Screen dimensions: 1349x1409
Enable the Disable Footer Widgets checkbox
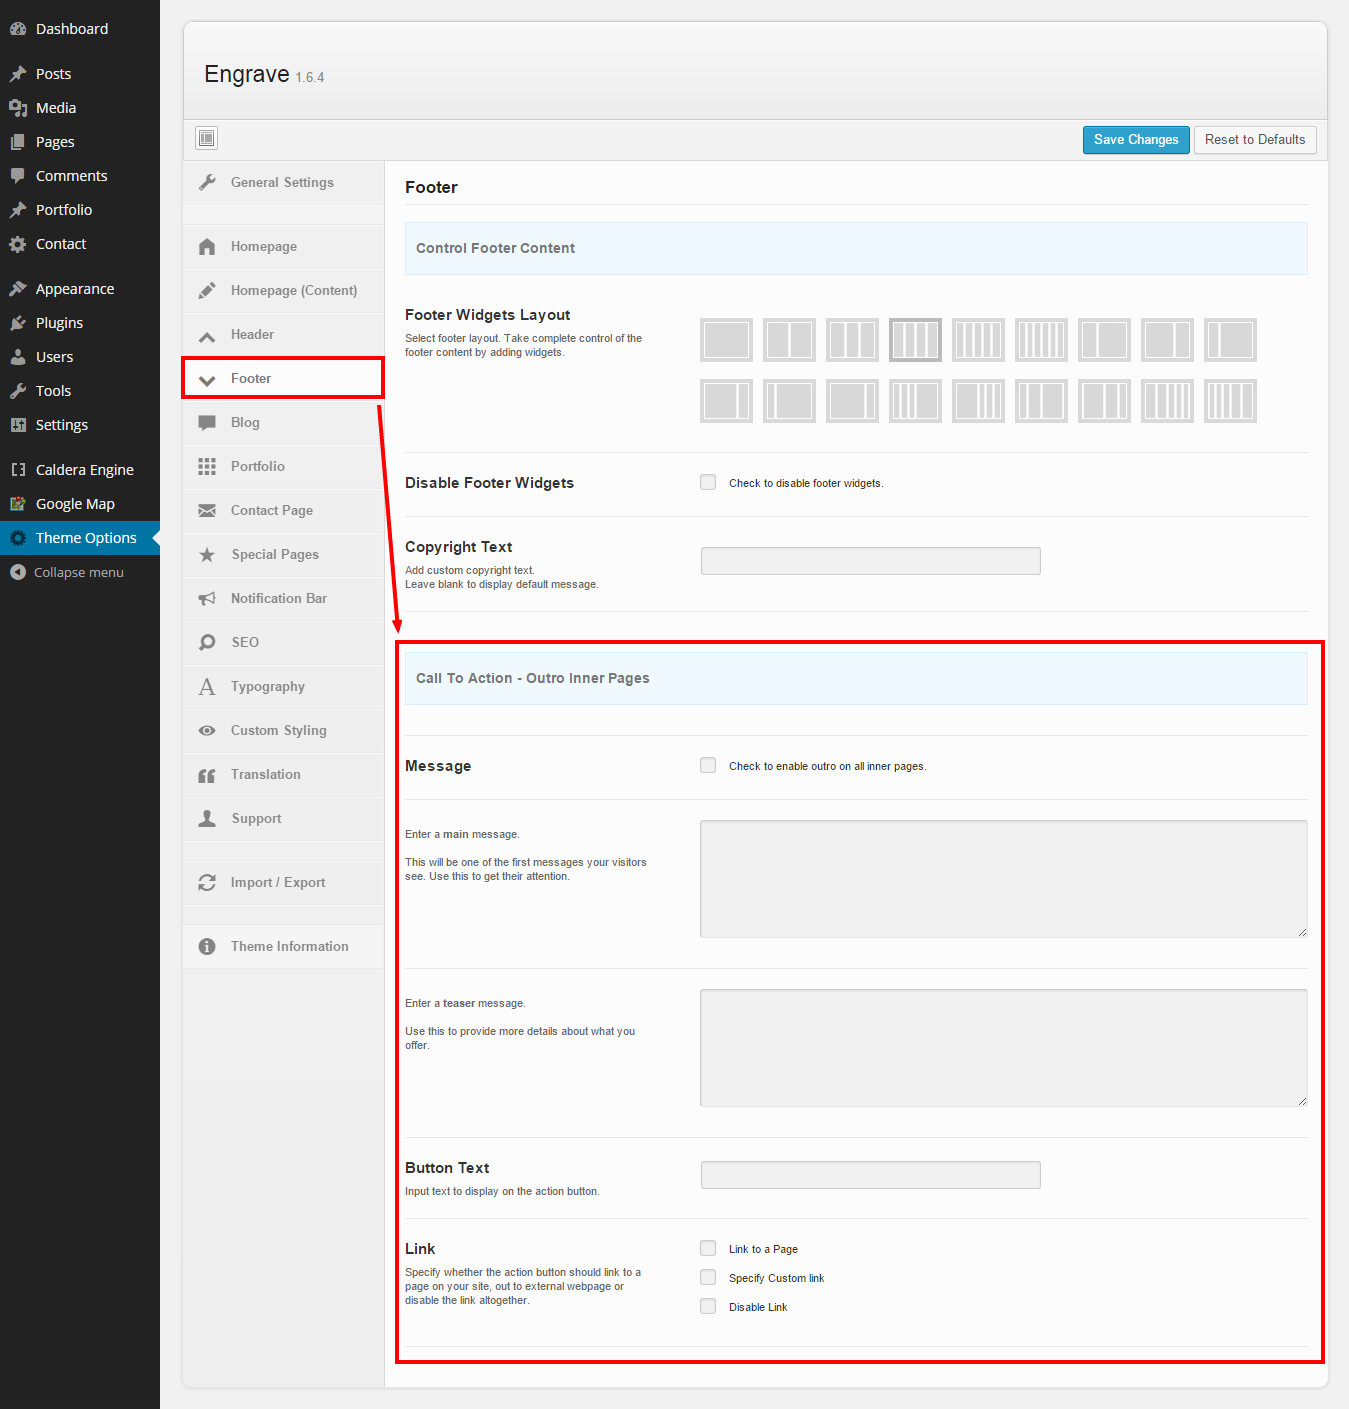click(708, 483)
